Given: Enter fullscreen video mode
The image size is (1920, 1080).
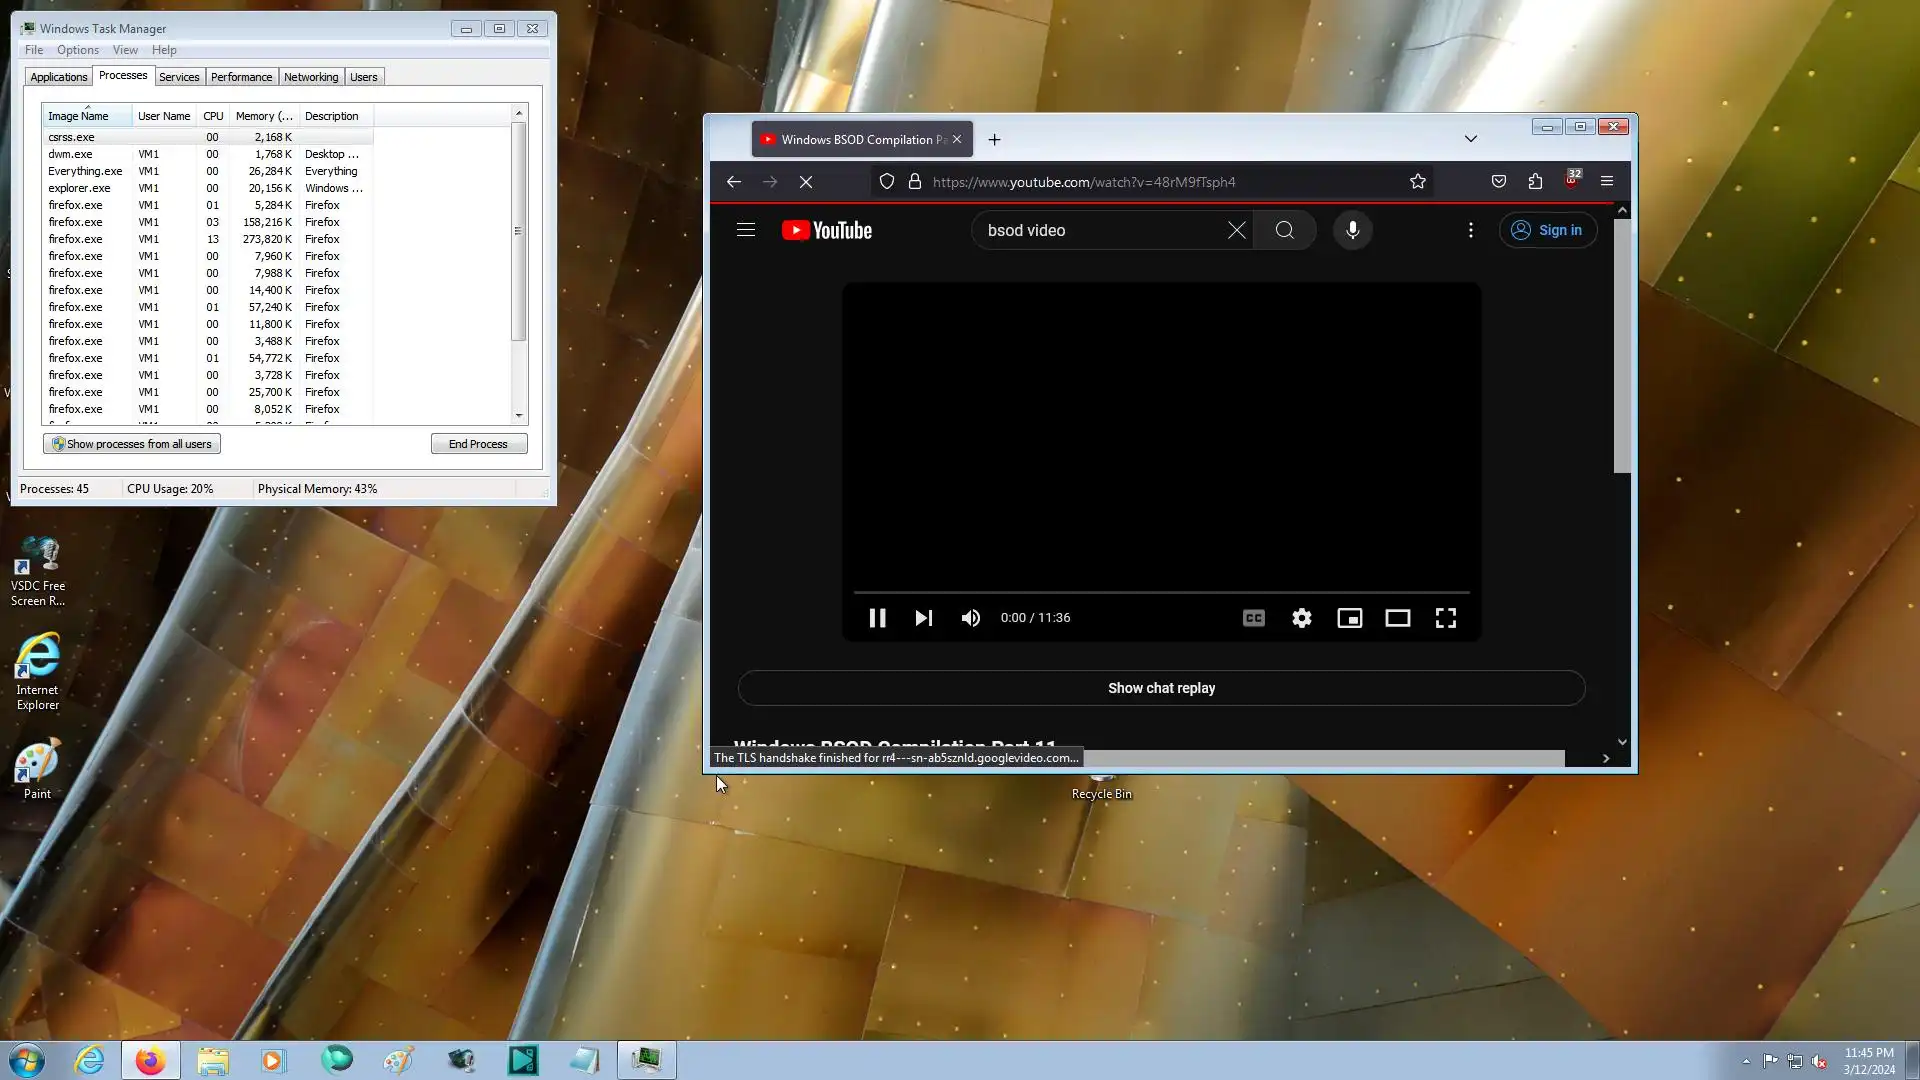Looking at the screenshot, I should pos(1445,618).
